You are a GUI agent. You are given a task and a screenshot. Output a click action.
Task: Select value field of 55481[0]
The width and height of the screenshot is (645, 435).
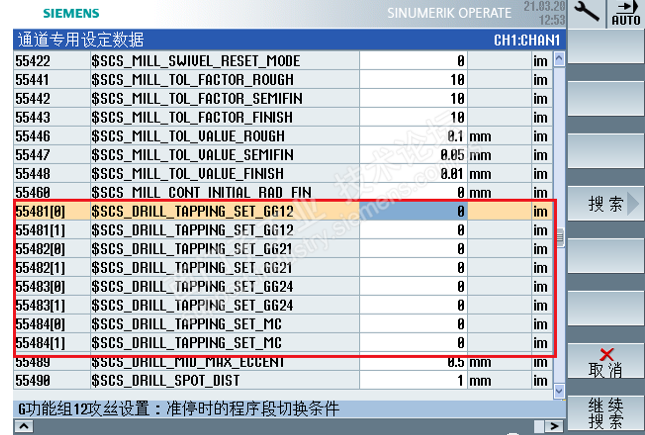(x=413, y=211)
